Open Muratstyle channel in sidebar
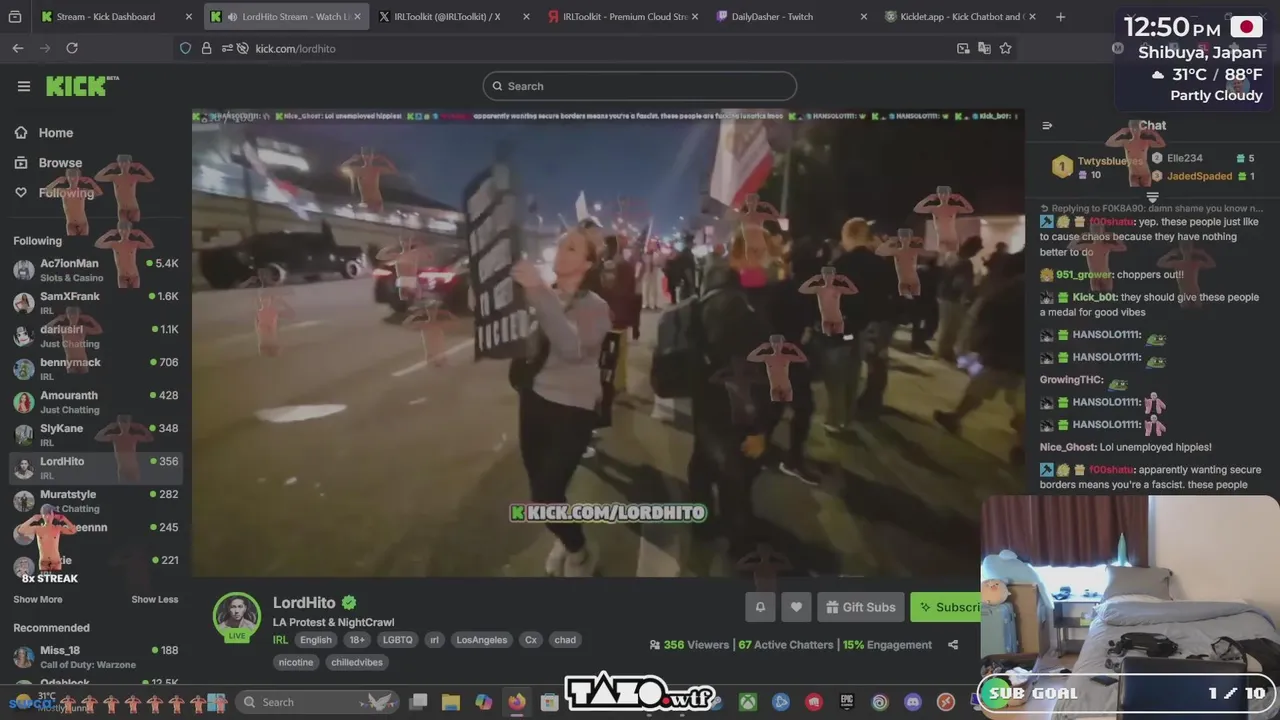1280x720 pixels. click(96, 501)
